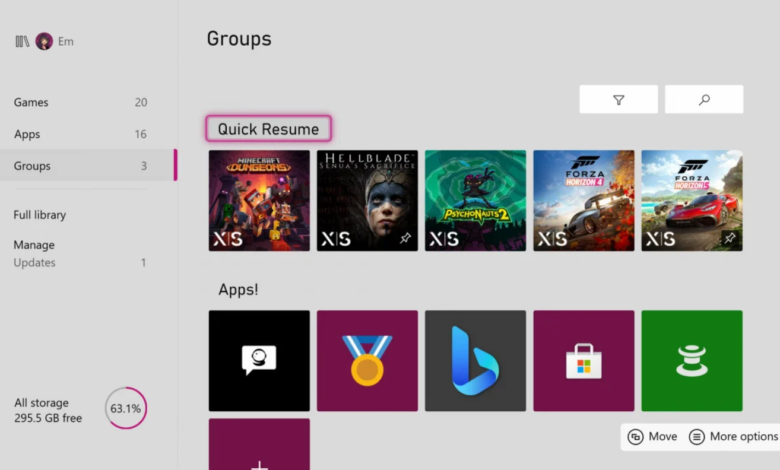The width and height of the screenshot is (780, 470).
Task: Click the Games count '20'
Action: click(x=141, y=102)
